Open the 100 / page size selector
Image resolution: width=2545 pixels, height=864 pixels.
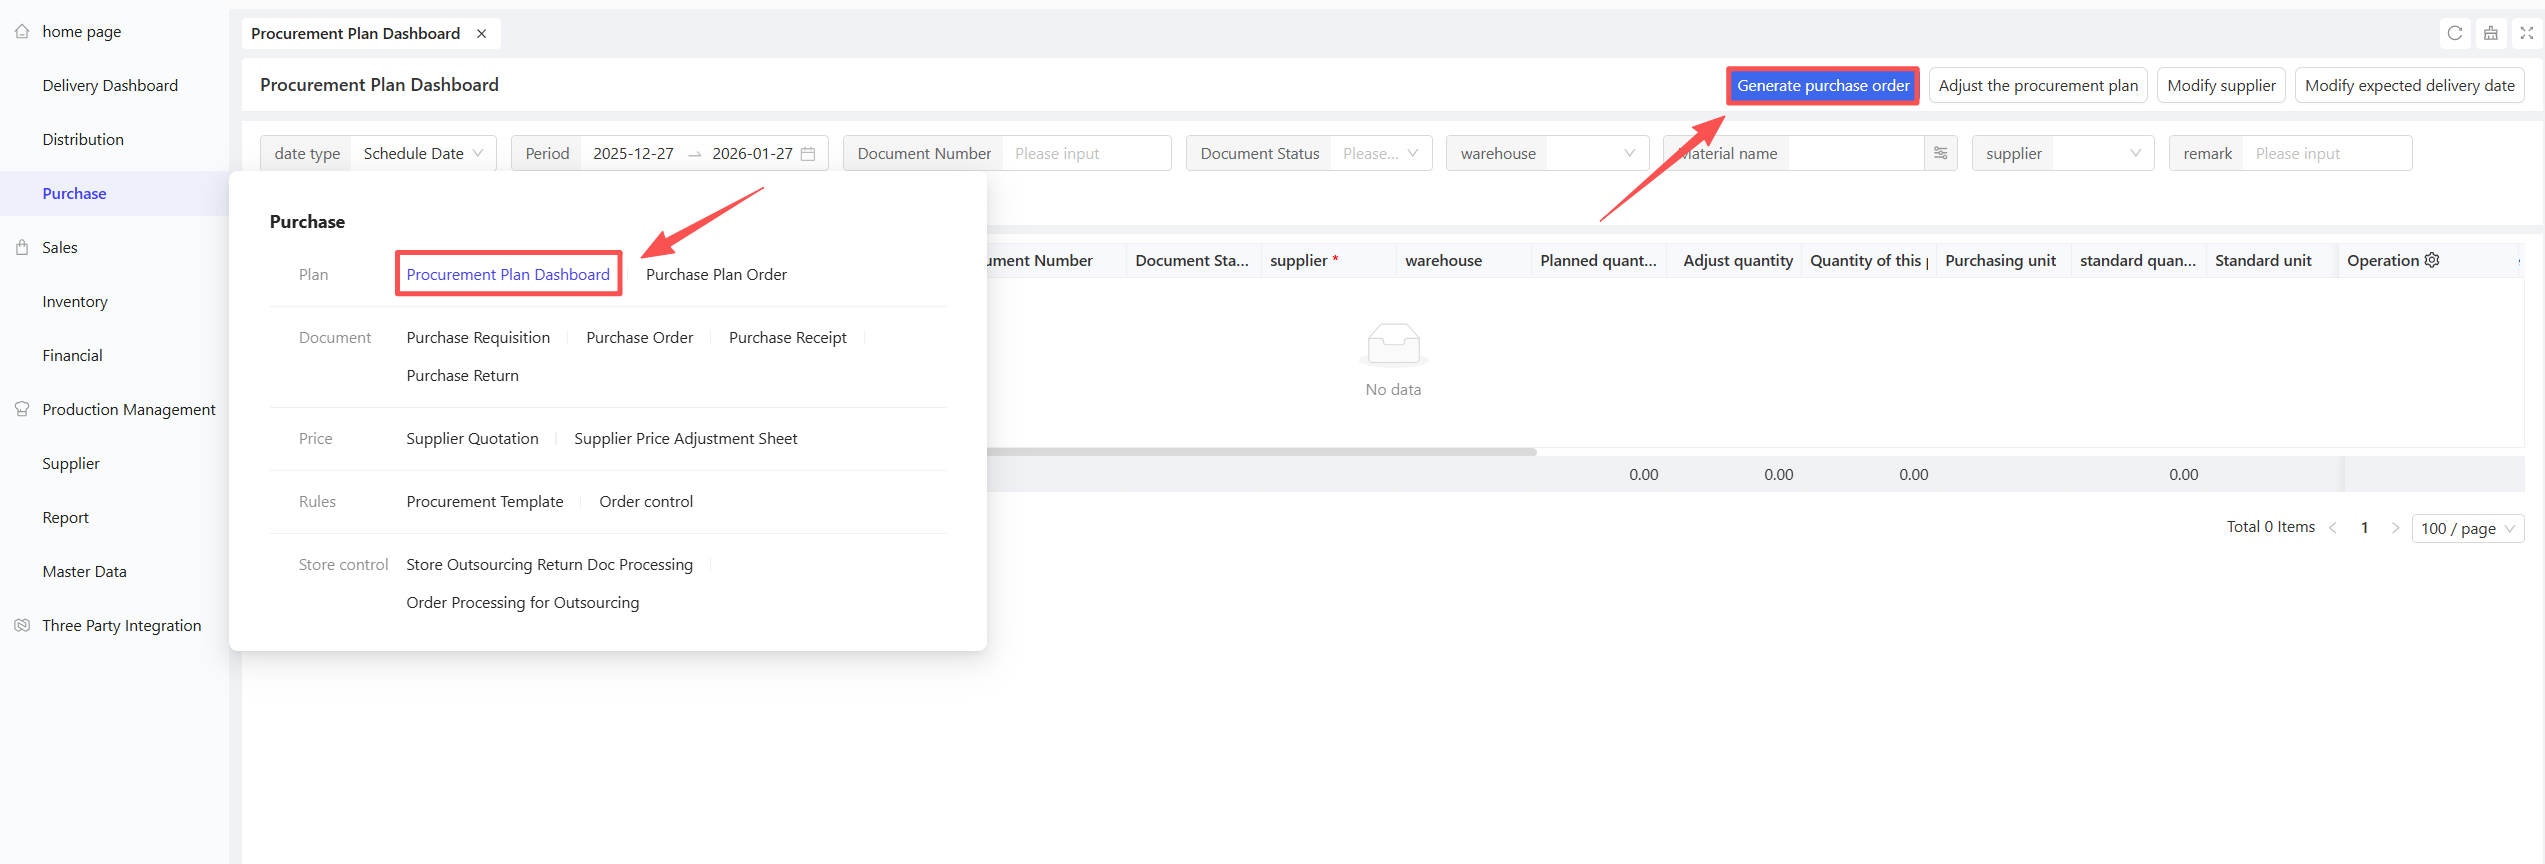tap(2467, 528)
